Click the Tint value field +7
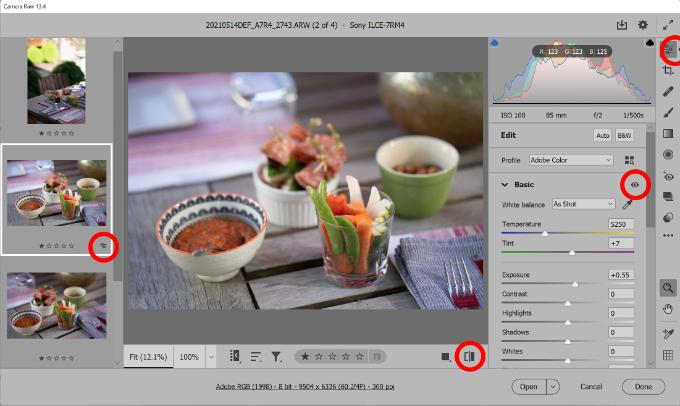Screen dimensions: 680x406 [x=621, y=243]
